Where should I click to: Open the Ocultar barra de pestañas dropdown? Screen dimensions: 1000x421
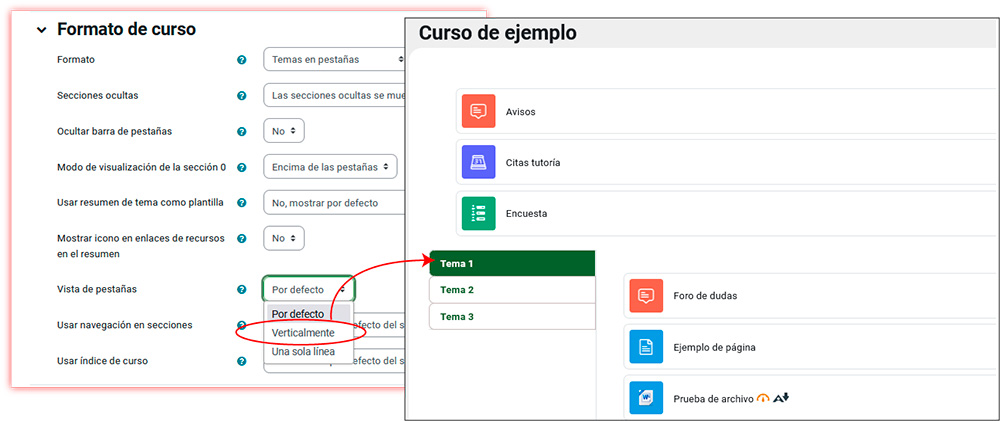click(x=284, y=131)
